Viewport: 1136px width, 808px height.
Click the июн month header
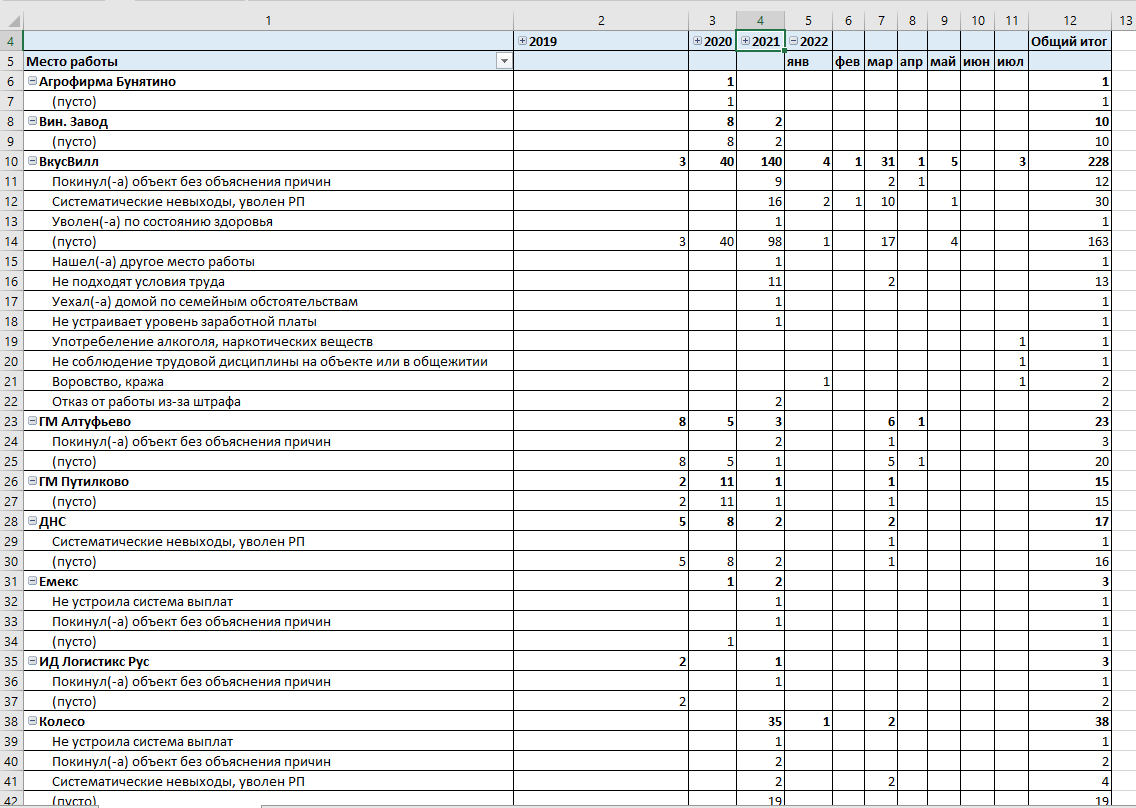(977, 62)
